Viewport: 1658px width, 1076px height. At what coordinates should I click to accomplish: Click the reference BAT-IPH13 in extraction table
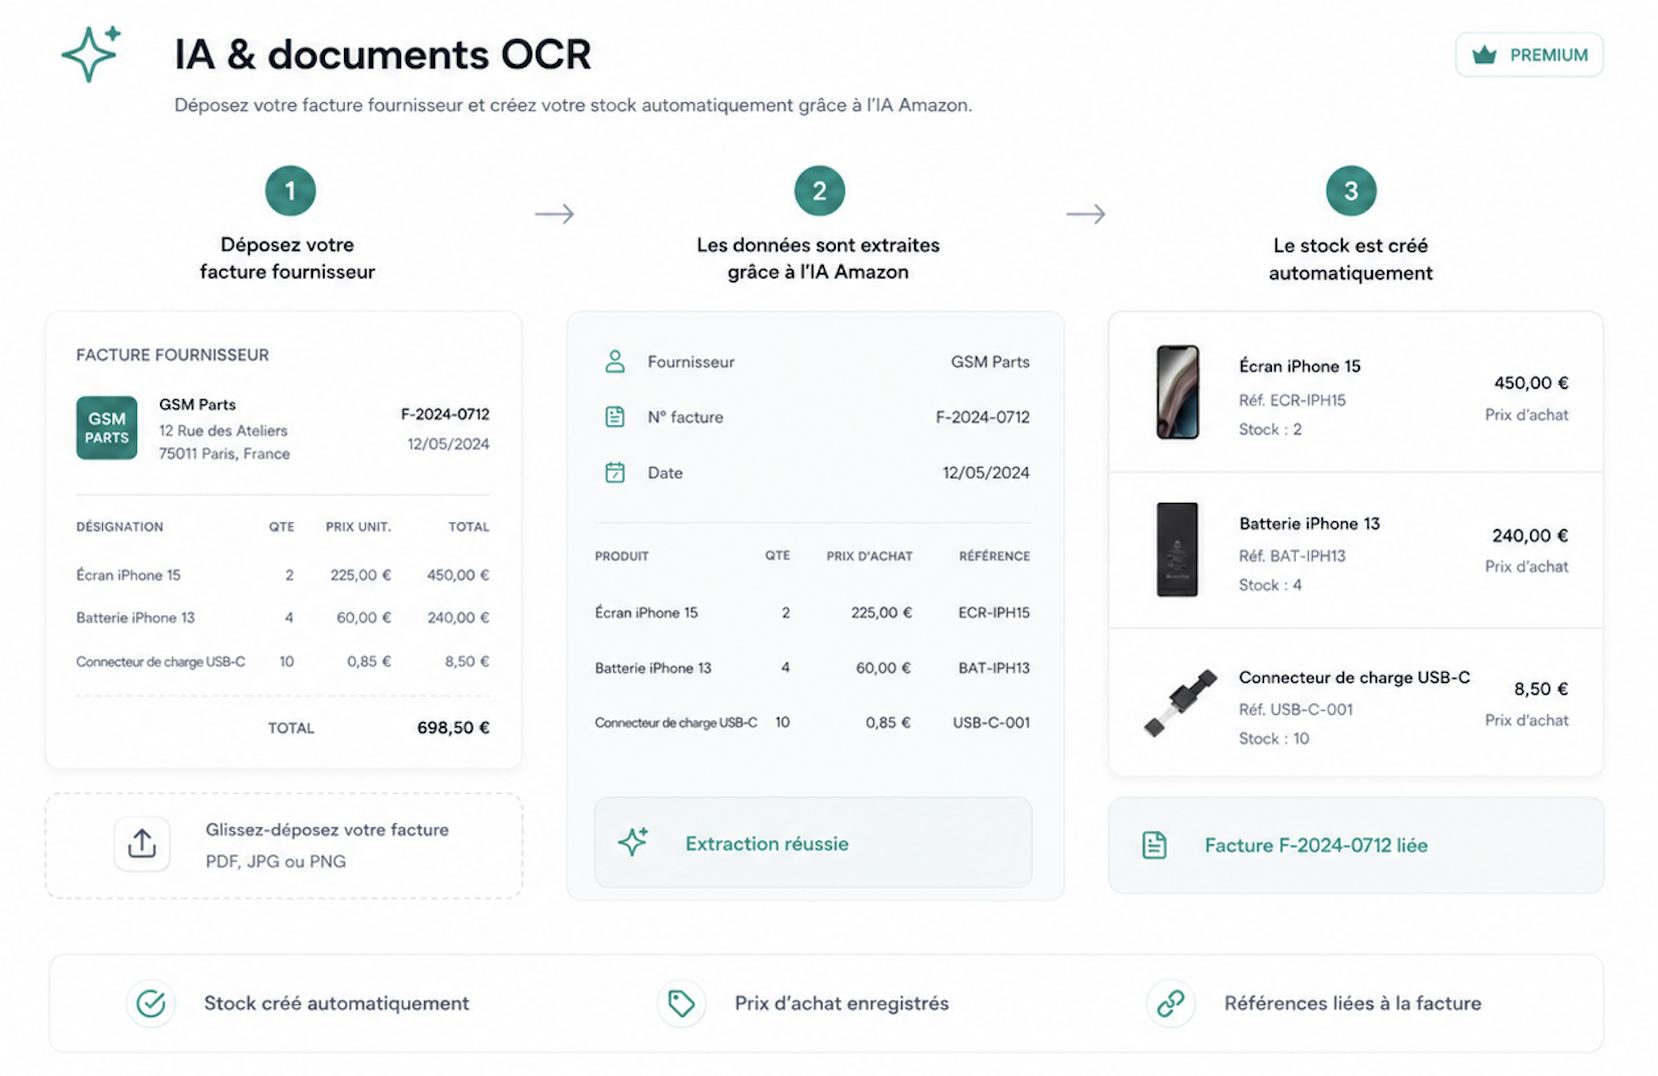click(994, 668)
